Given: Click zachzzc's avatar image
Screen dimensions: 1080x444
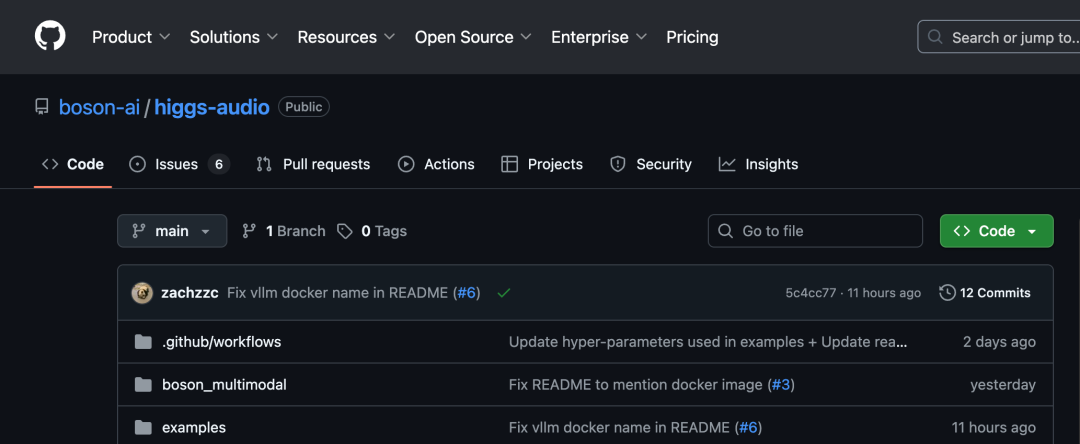Looking at the screenshot, I should coord(142,293).
